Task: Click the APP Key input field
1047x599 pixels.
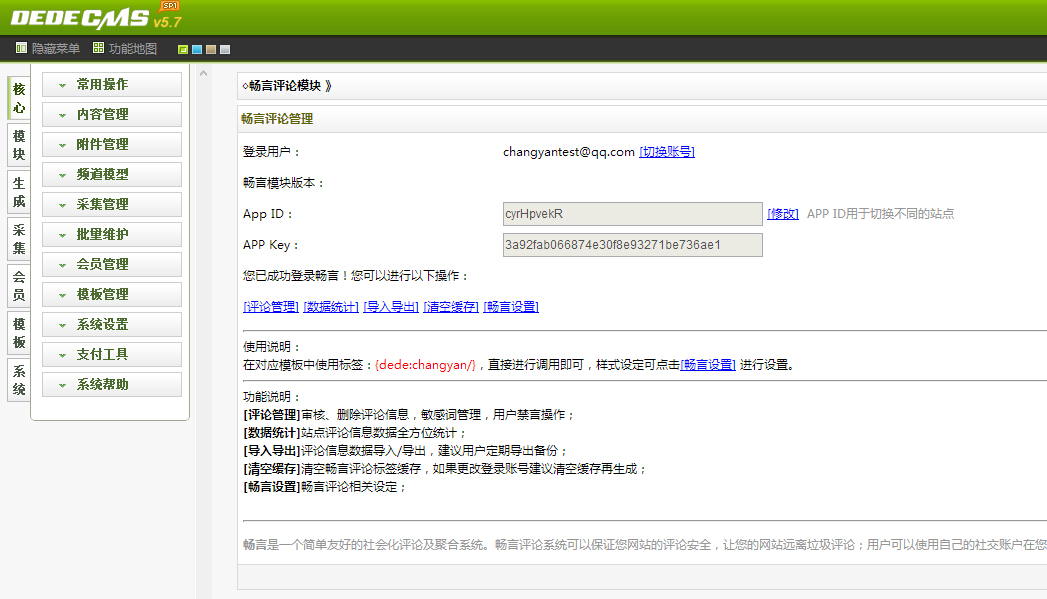Action: 632,245
